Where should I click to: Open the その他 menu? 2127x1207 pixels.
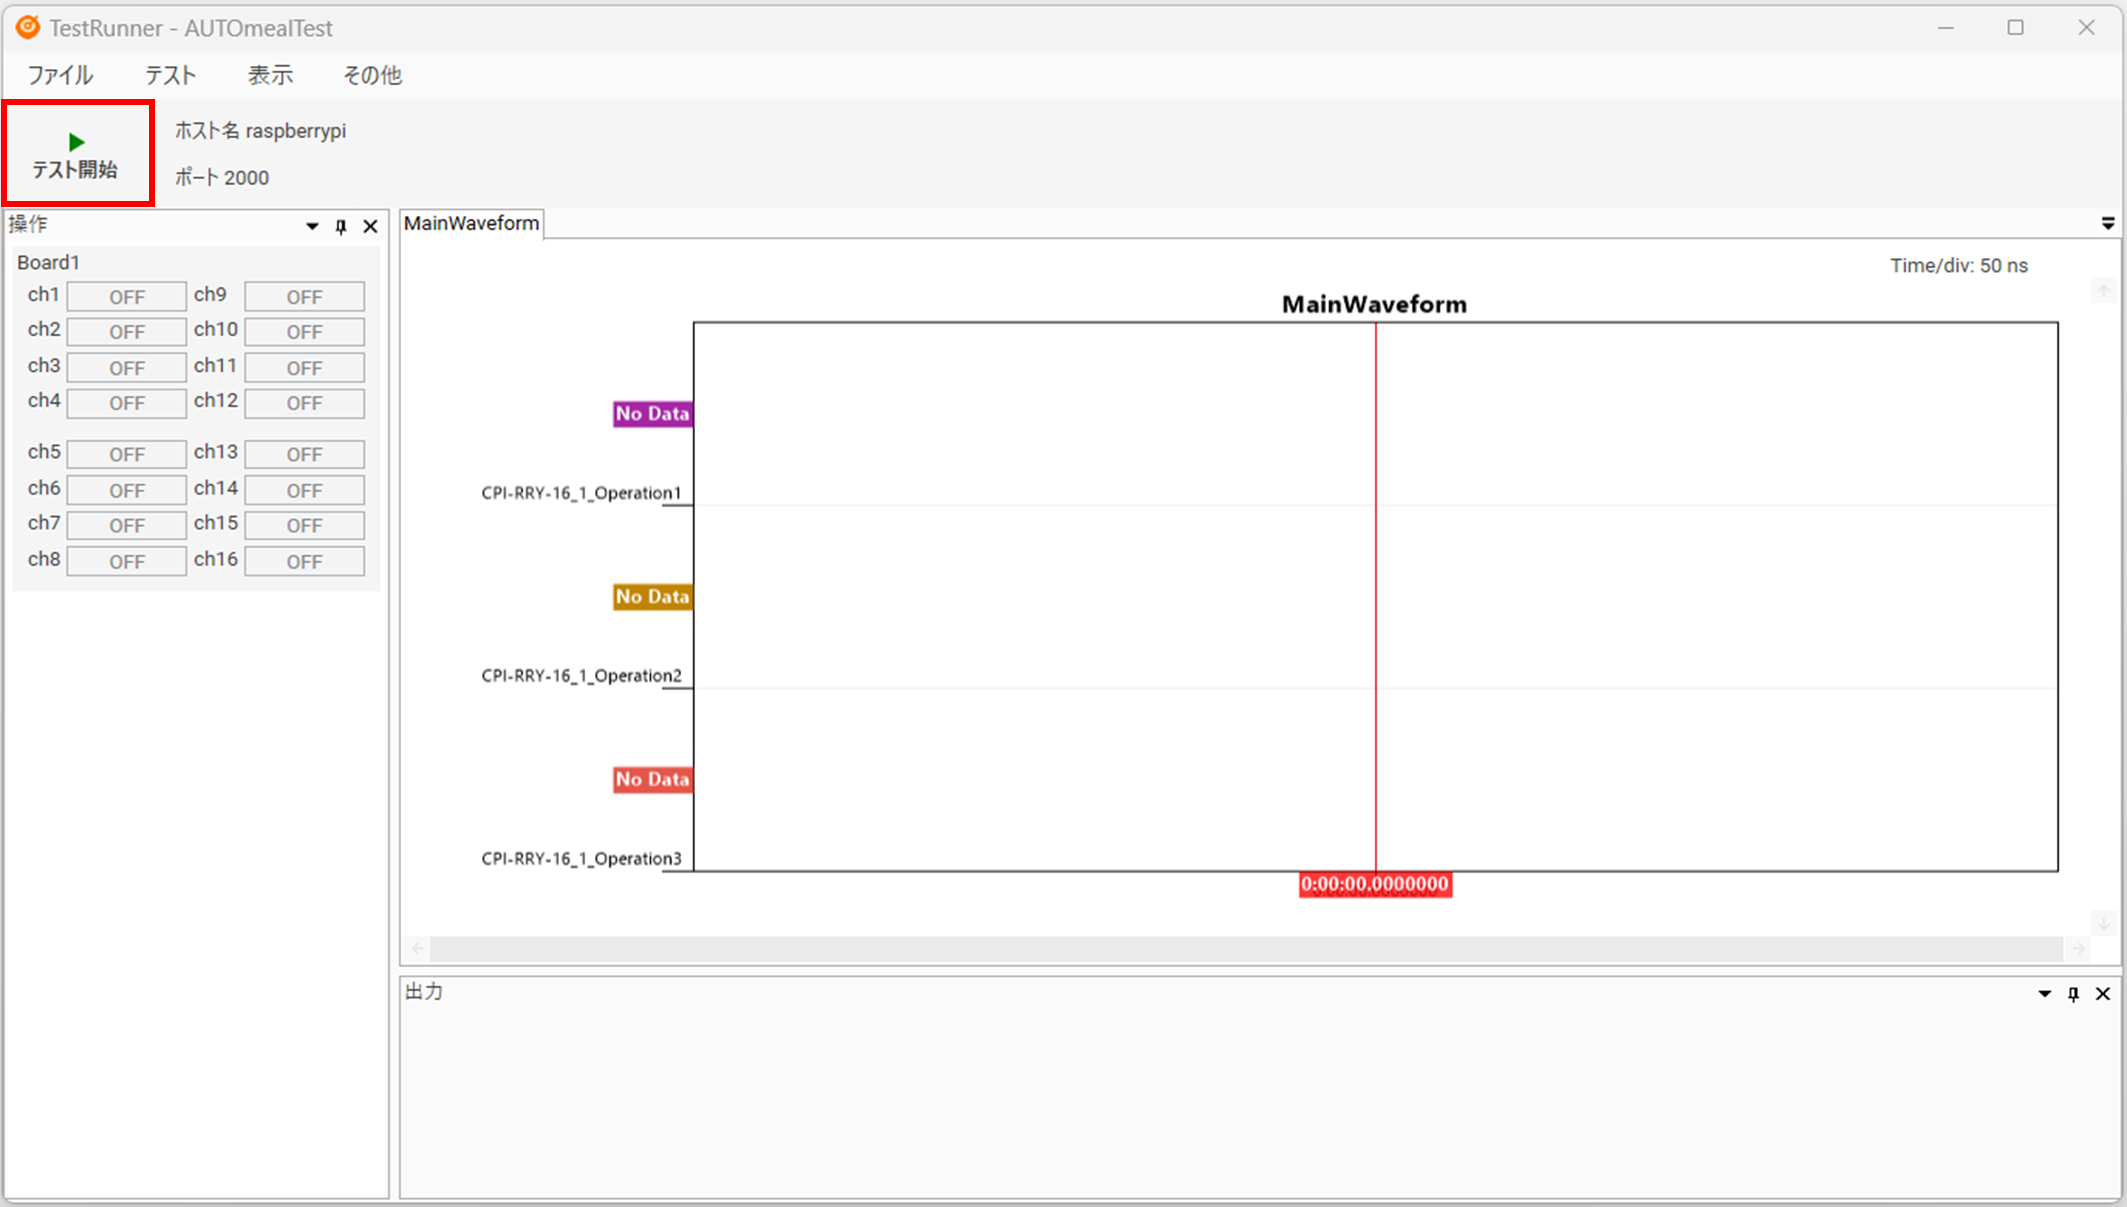point(372,75)
